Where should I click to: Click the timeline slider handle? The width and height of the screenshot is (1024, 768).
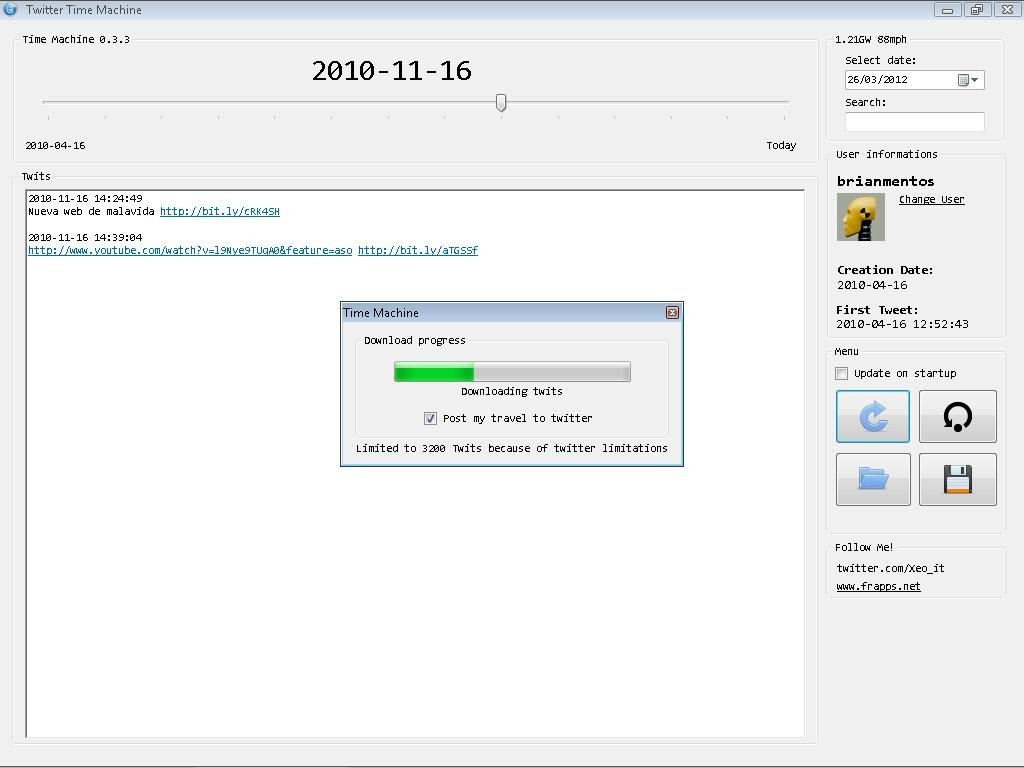coord(501,102)
